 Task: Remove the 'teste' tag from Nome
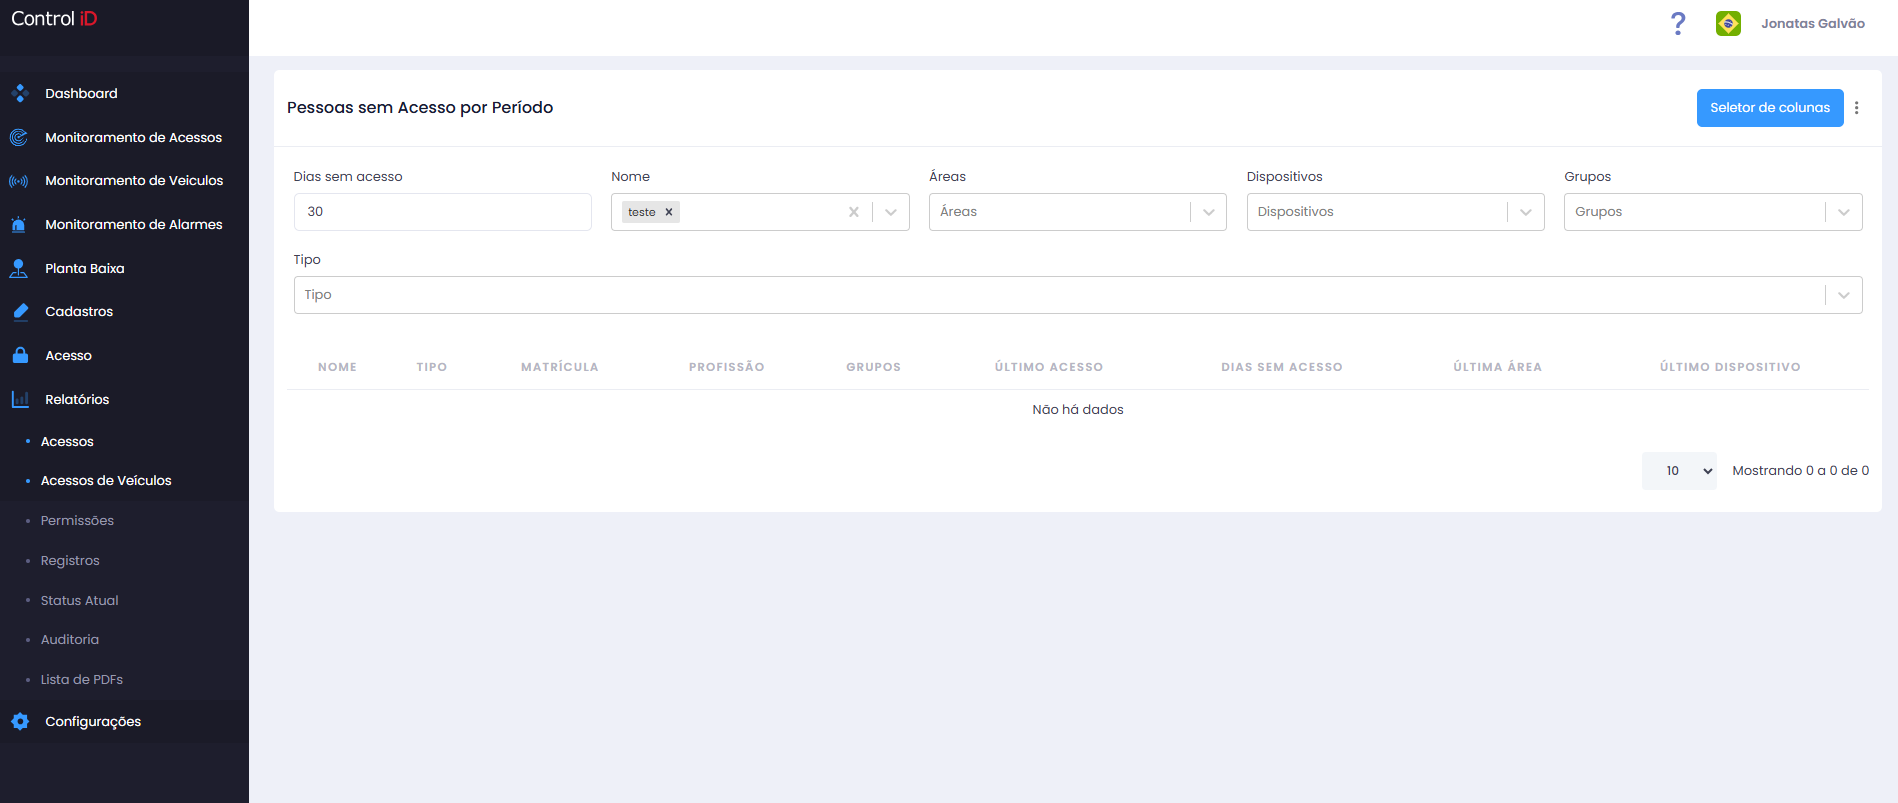669,212
